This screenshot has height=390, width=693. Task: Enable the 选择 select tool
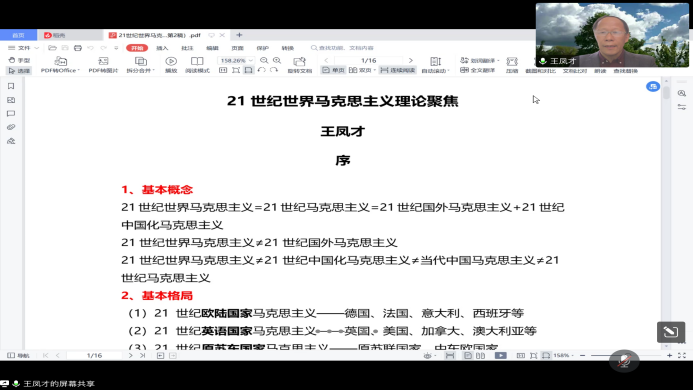(x=19, y=71)
